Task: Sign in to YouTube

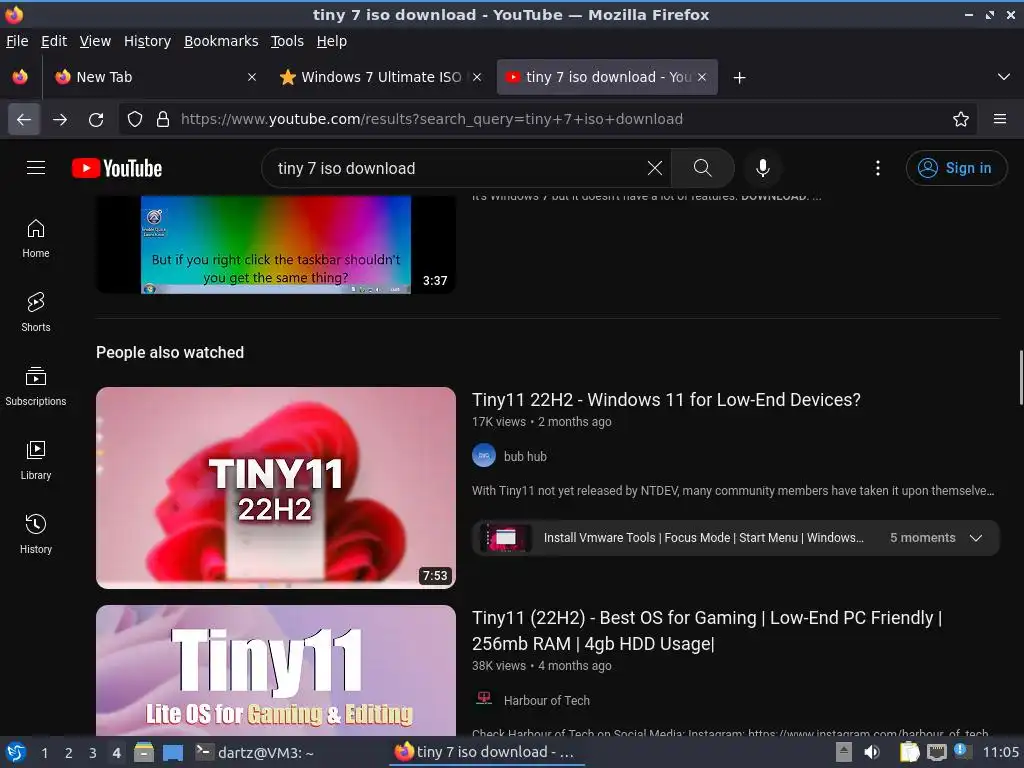Action: pyautogui.click(x=956, y=168)
